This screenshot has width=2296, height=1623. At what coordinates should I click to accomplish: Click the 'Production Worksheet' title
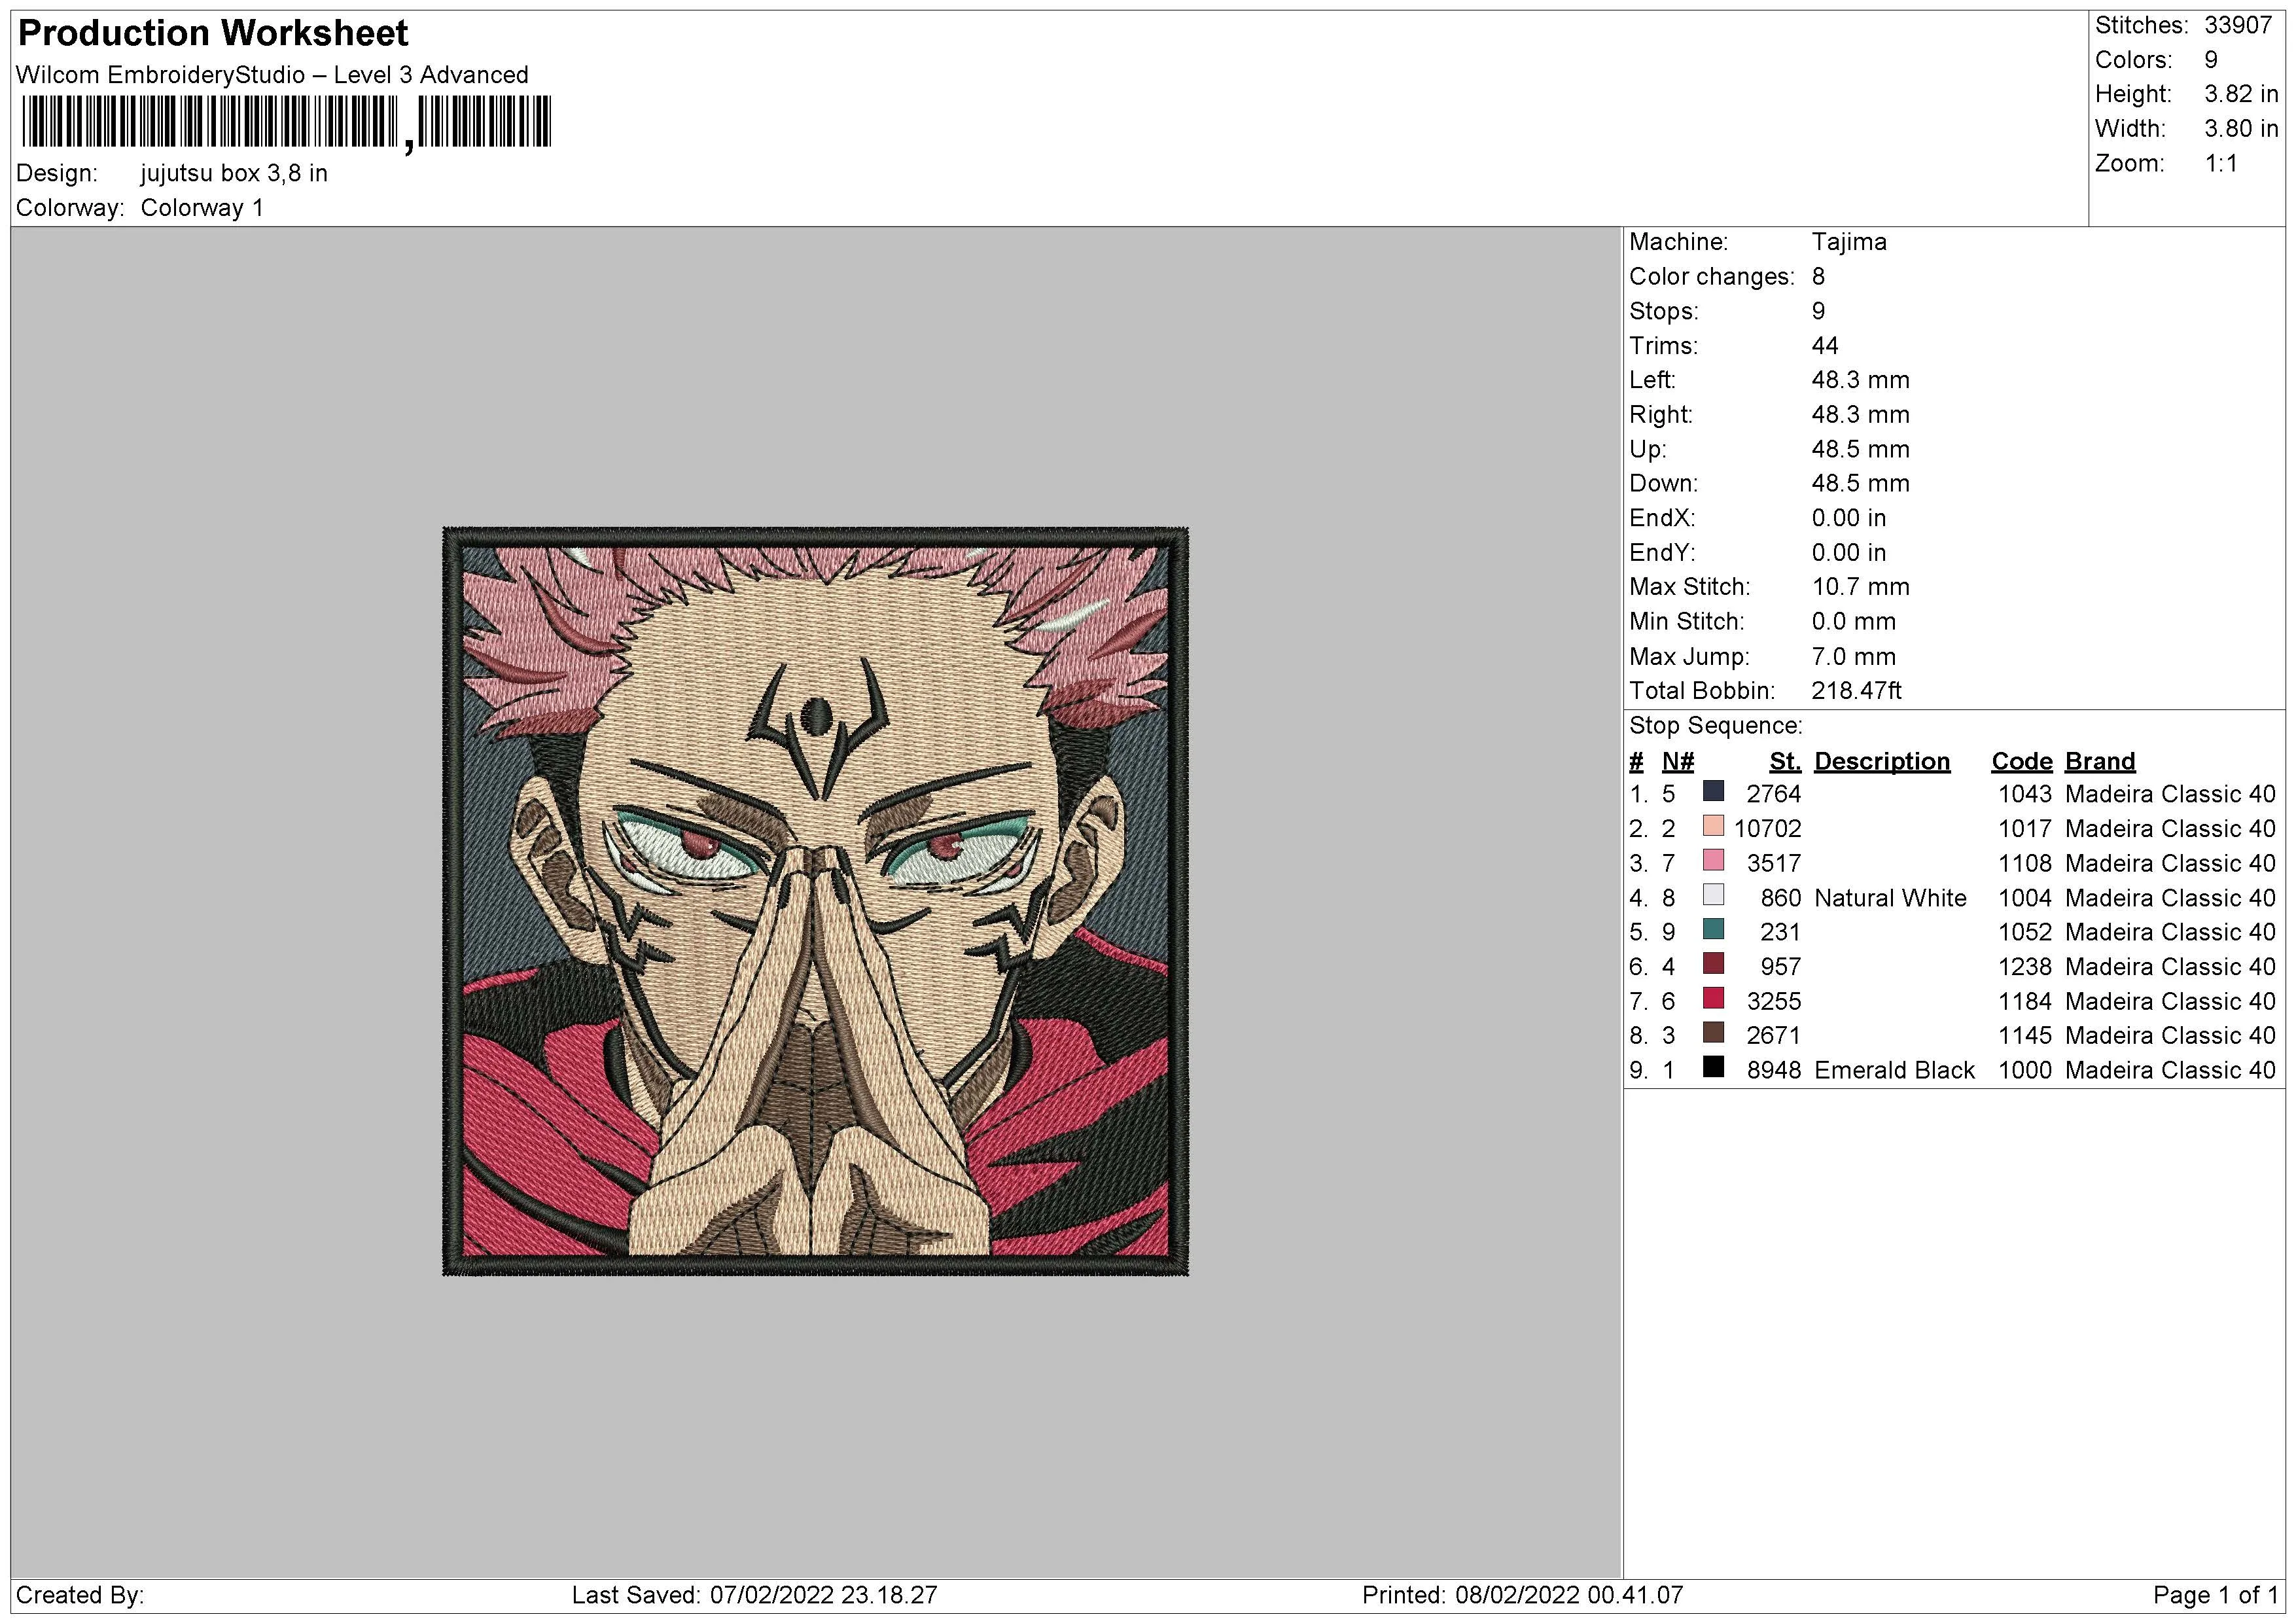click(x=213, y=33)
